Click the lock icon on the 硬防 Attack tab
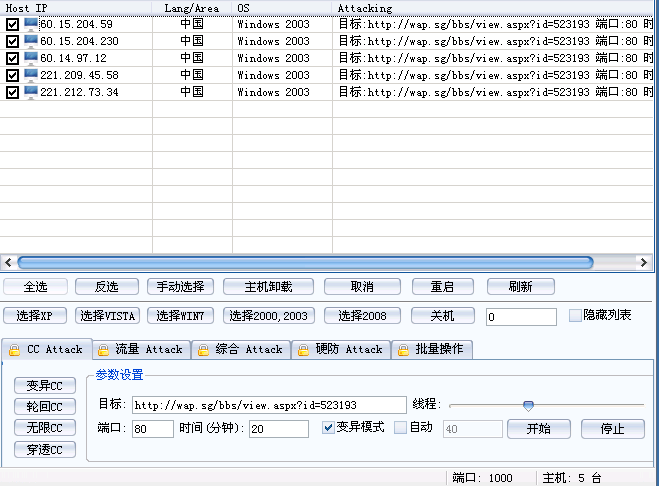 click(303, 350)
